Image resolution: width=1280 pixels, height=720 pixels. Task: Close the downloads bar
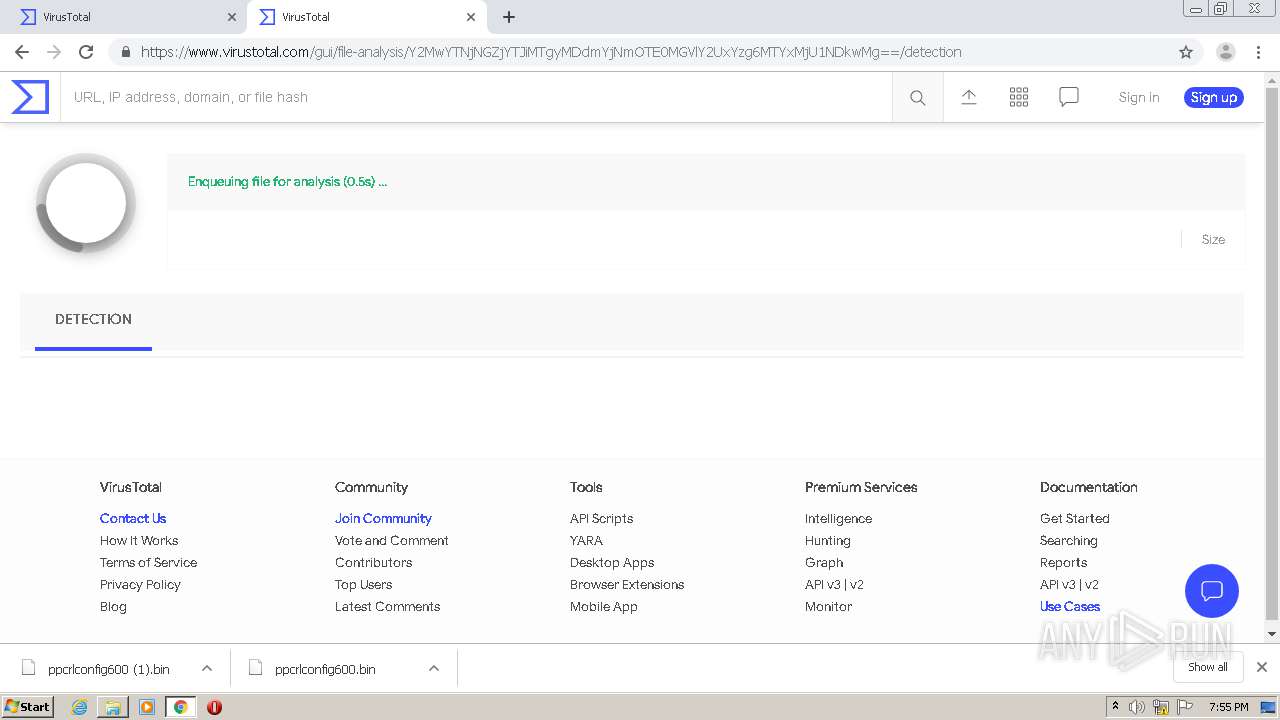tap(1262, 667)
